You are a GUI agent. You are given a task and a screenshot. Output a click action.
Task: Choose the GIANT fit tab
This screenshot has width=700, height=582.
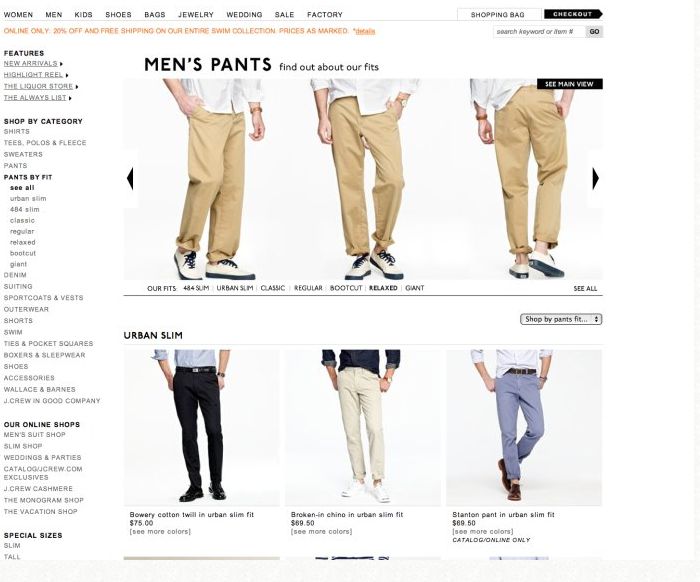pyautogui.click(x=415, y=288)
